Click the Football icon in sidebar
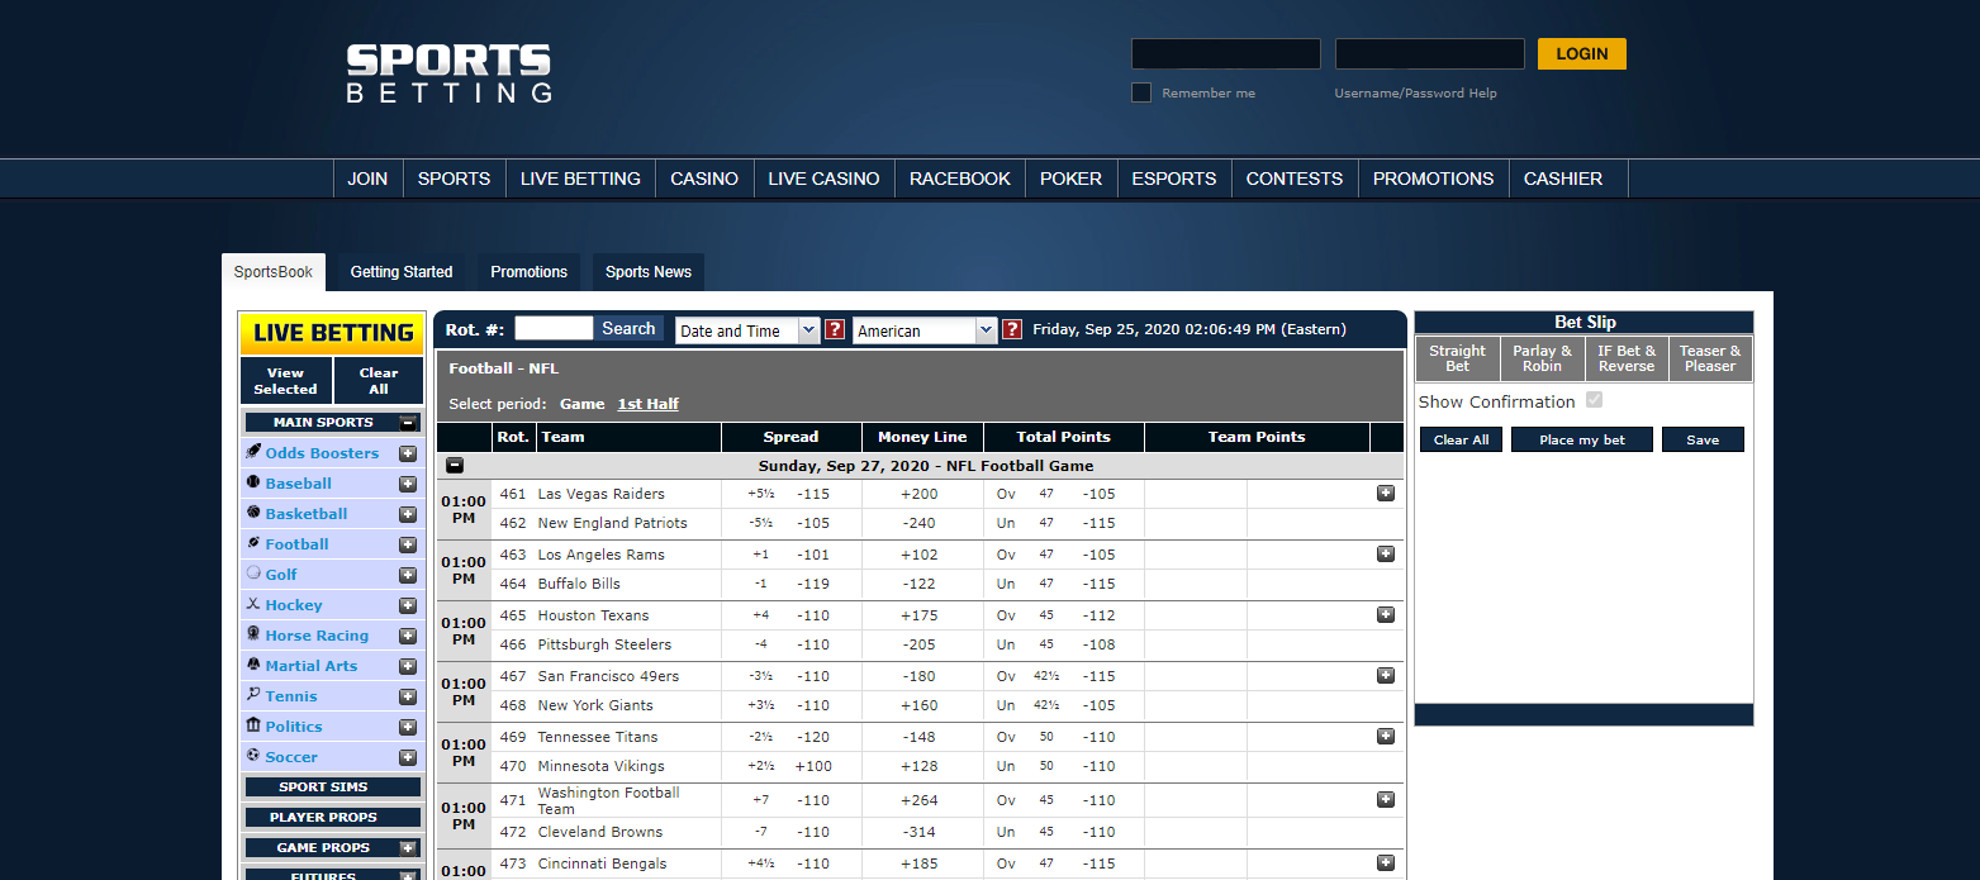 [254, 543]
